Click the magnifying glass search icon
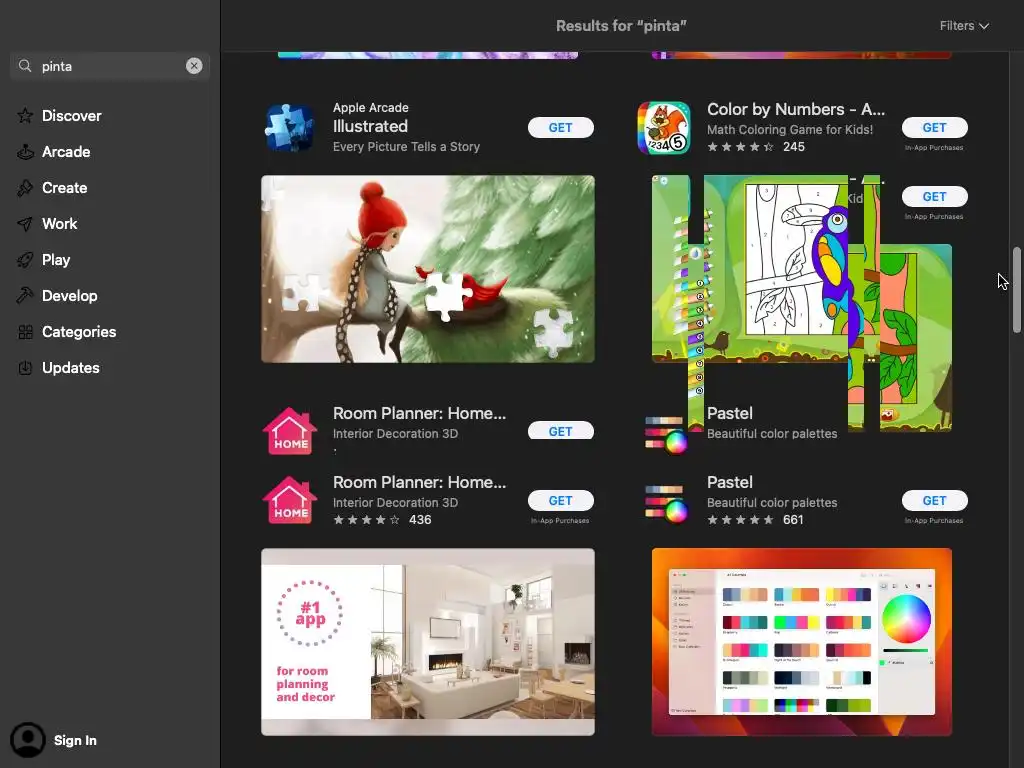This screenshot has width=1024, height=768. point(25,65)
